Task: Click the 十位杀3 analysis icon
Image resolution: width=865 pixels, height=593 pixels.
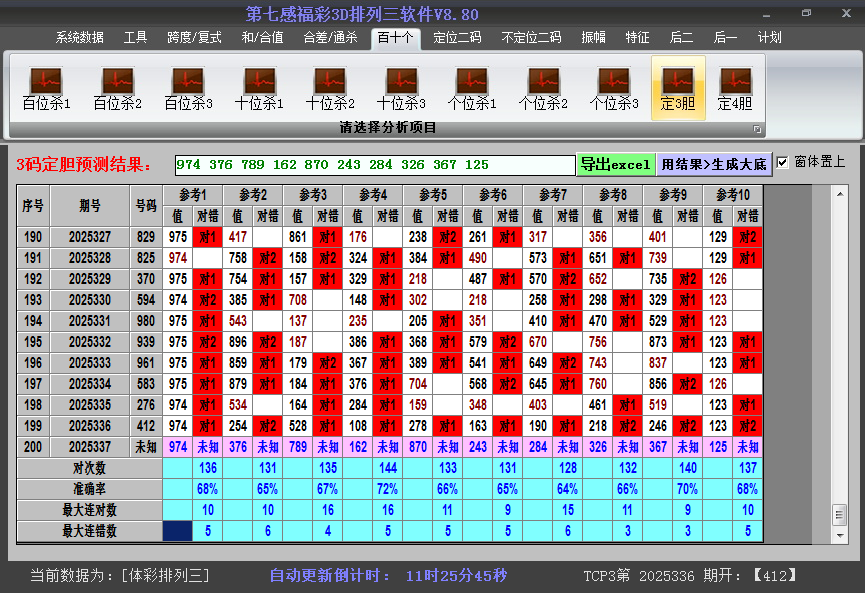Action: [x=401, y=88]
